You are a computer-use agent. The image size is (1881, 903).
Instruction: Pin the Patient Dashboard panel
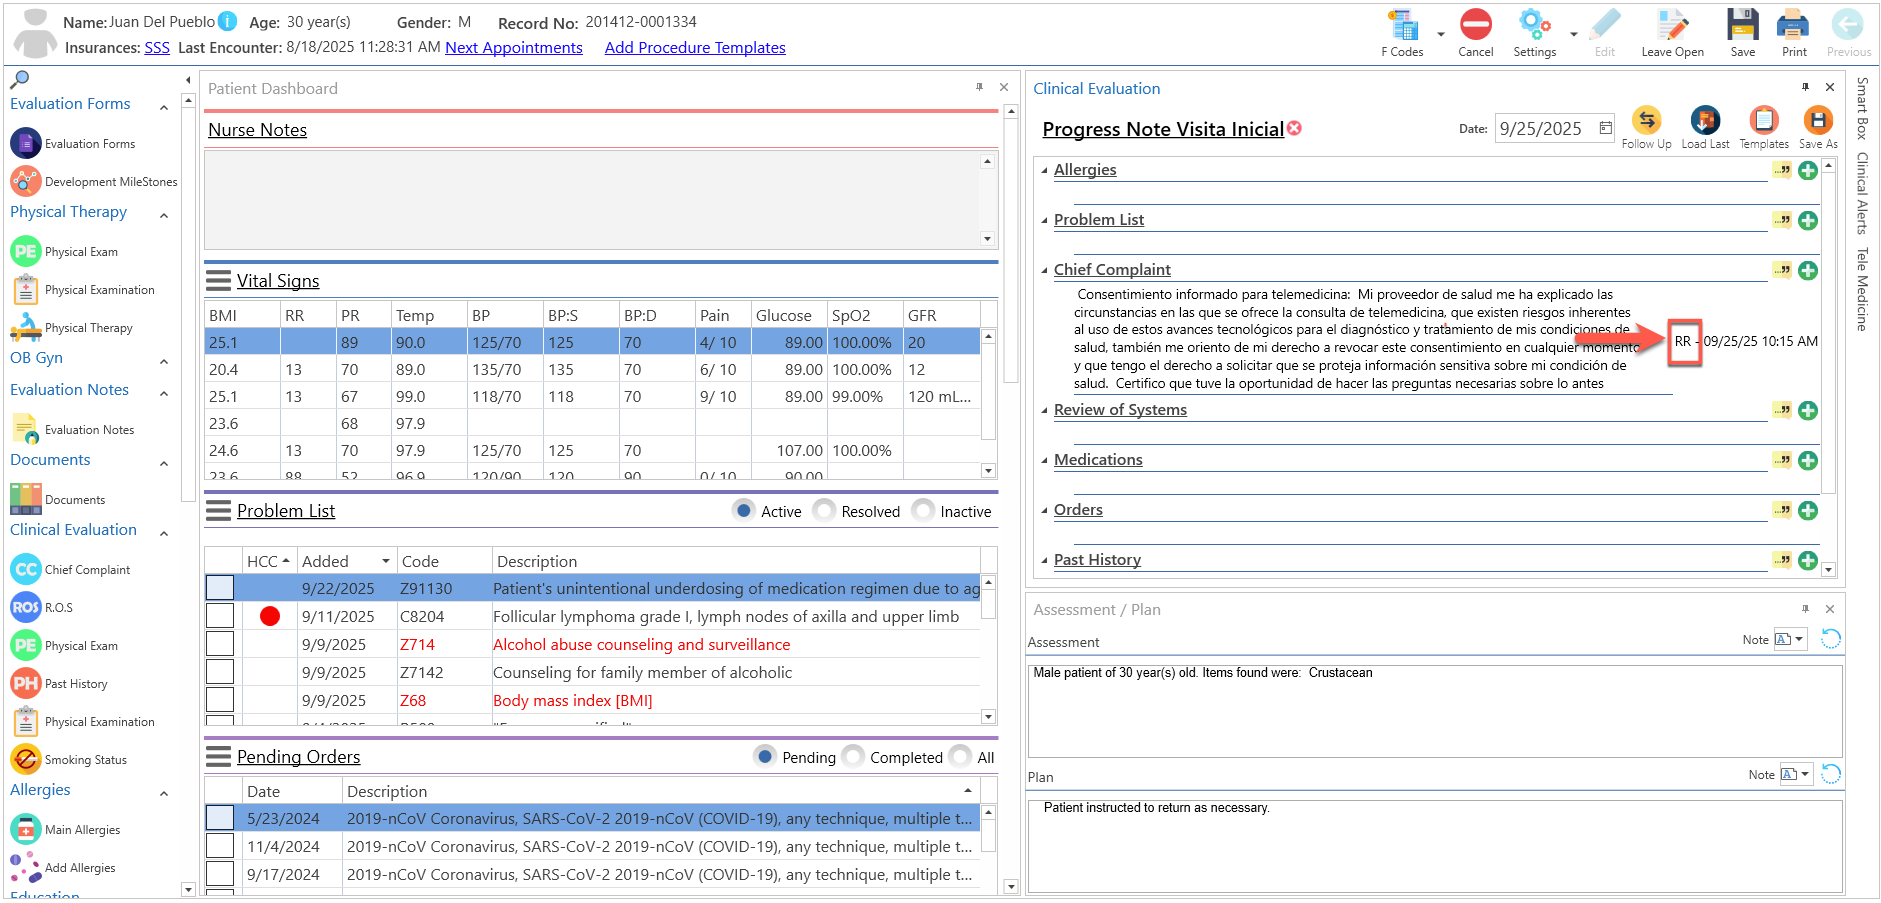[979, 87]
